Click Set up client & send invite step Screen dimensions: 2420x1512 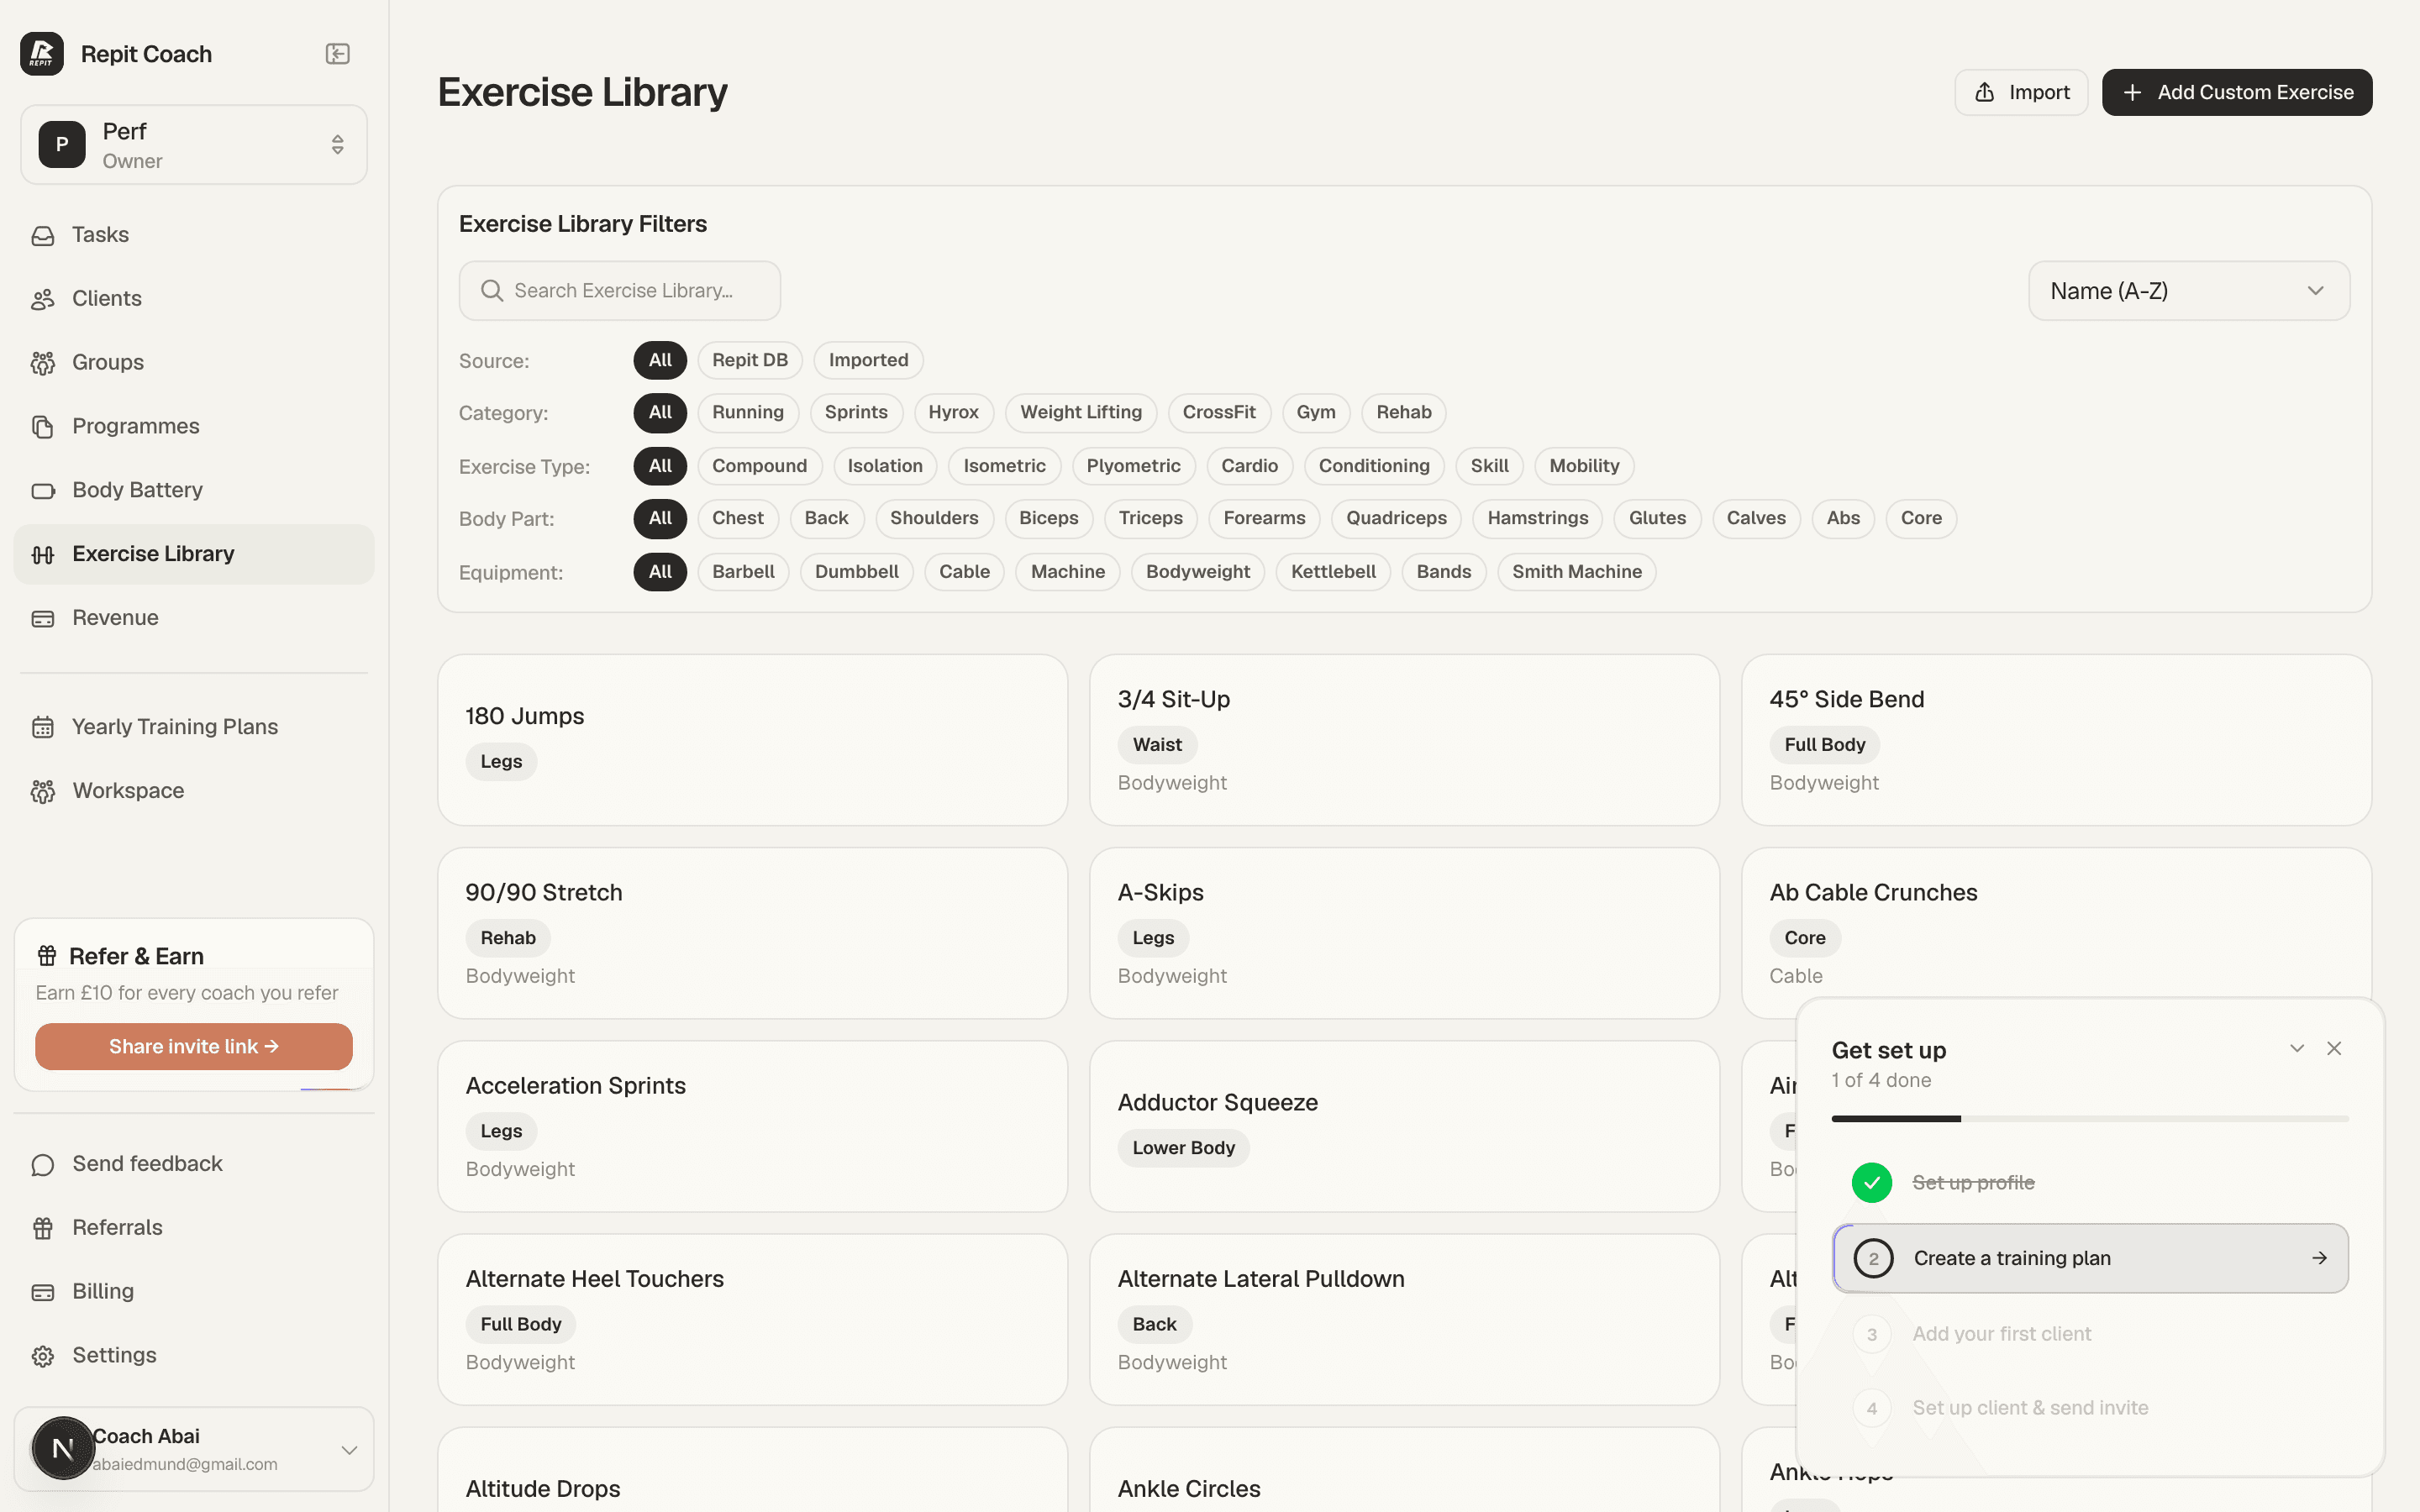tap(2090, 1408)
